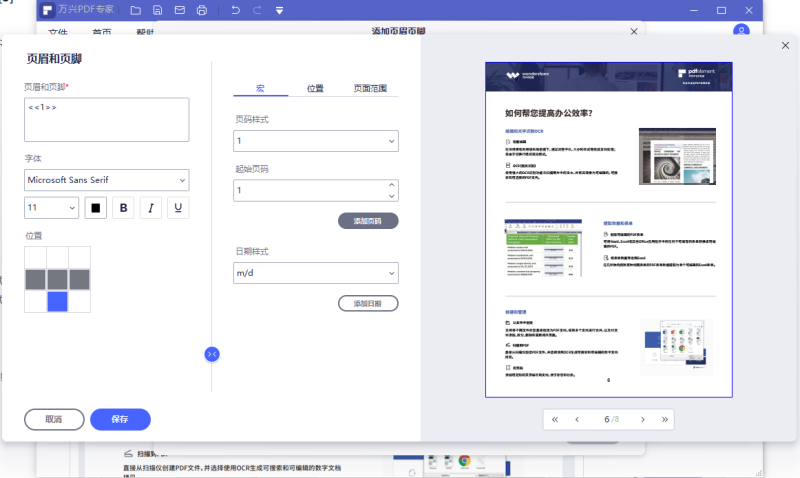Click the email envelope icon in title bar
This screenshot has width=800, height=478.
tap(180, 10)
